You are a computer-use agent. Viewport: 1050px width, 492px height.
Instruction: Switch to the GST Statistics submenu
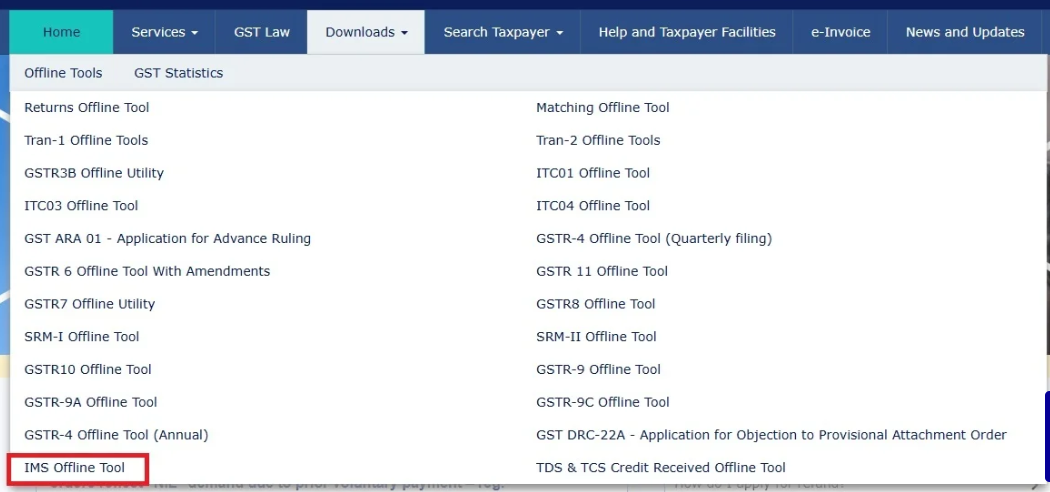[178, 73]
